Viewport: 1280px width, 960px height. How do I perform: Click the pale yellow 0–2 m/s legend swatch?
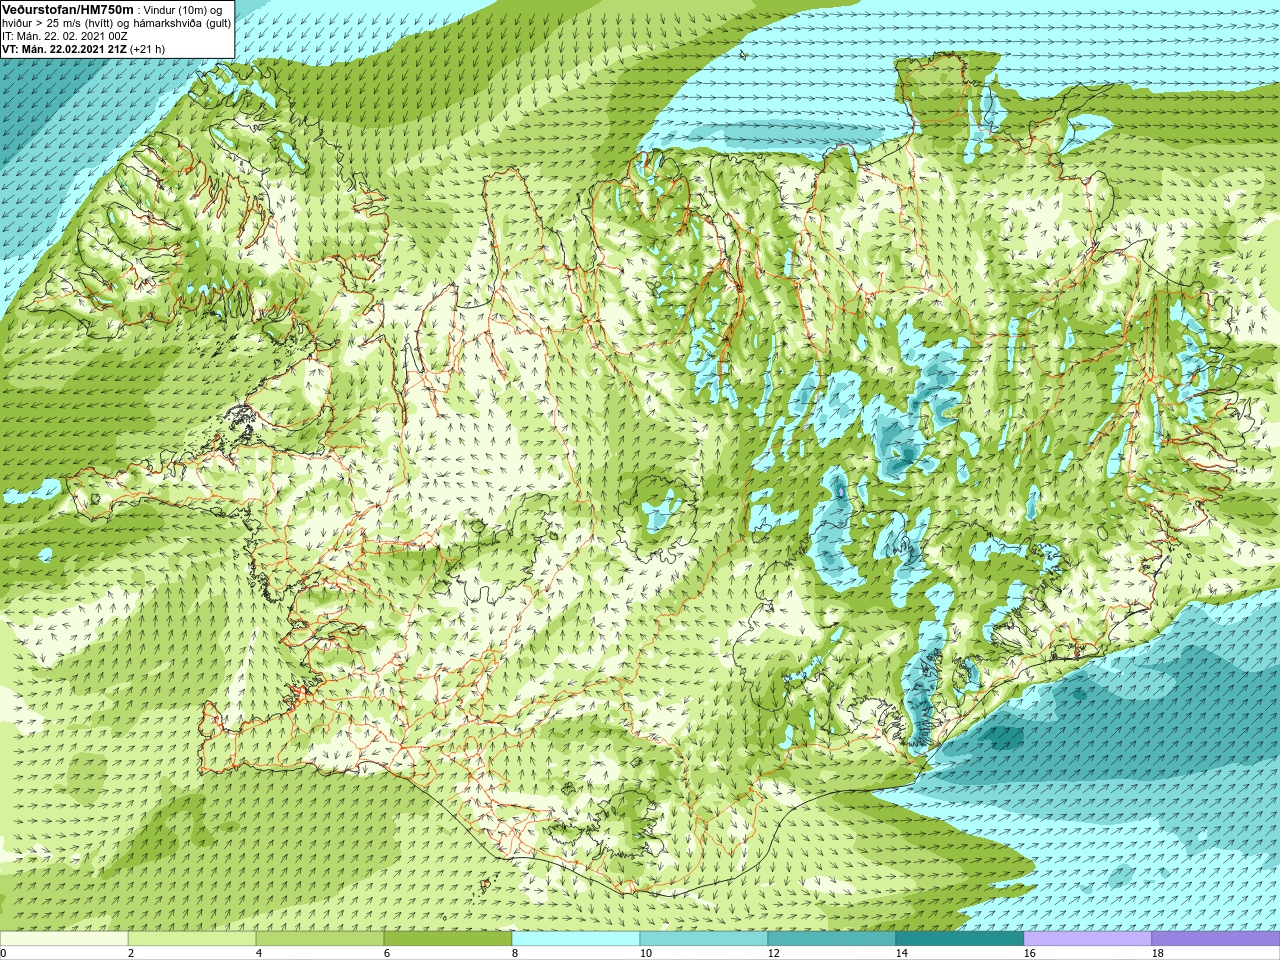click(x=64, y=939)
